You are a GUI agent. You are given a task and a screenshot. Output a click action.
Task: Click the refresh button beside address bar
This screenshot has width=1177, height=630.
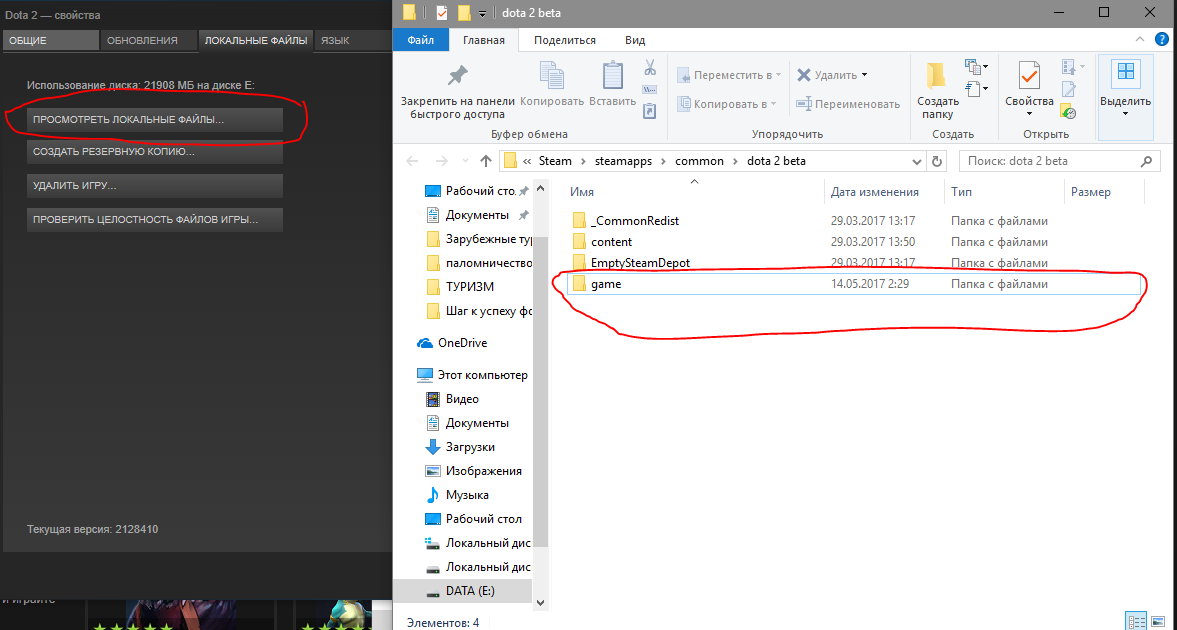click(x=937, y=161)
